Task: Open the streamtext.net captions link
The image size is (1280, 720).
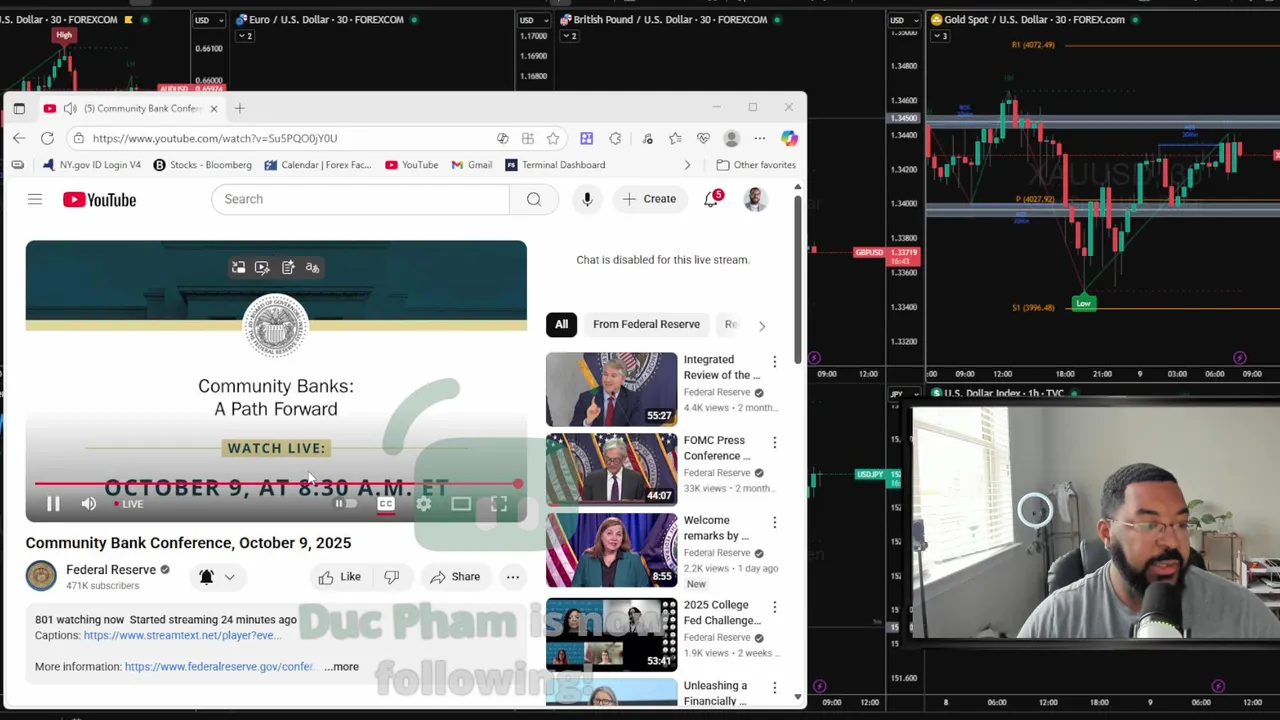Action: [x=183, y=635]
